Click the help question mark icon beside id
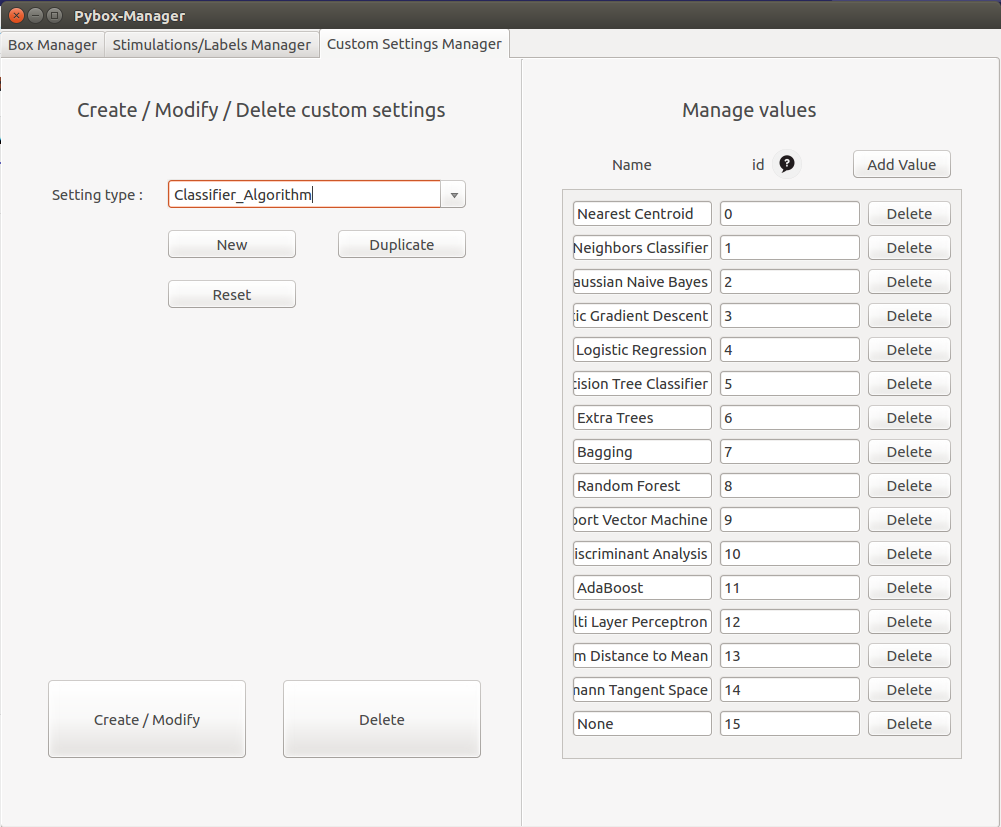Viewport: 1001px width, 827px height. click(x=787, y=164)
